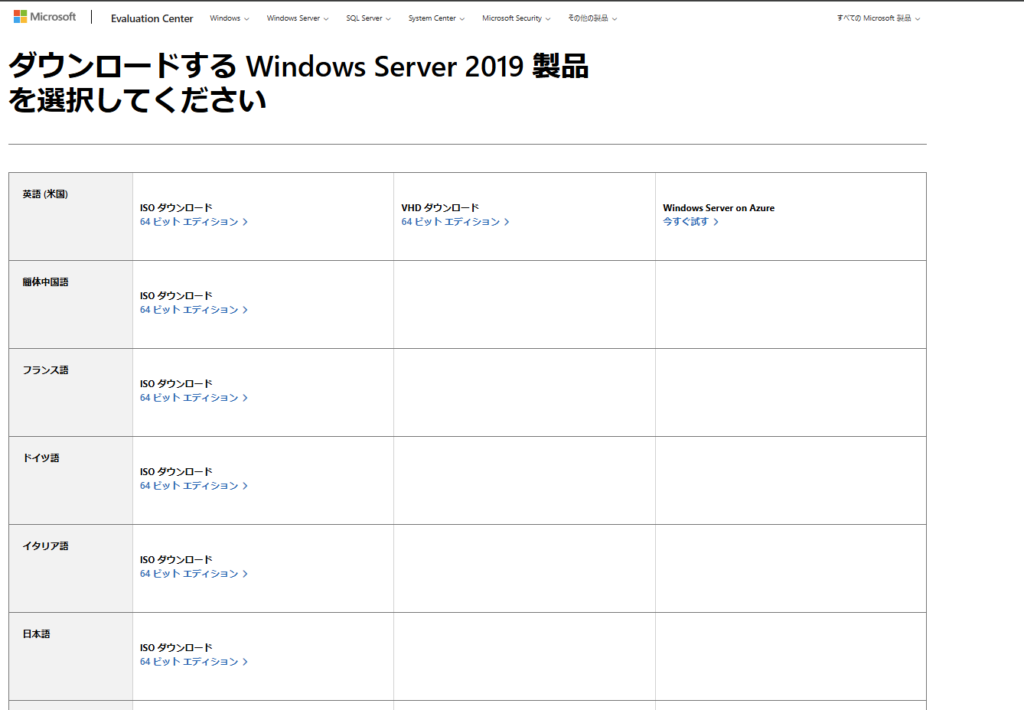Open the Microsoft Security menu

click(515, 18)
